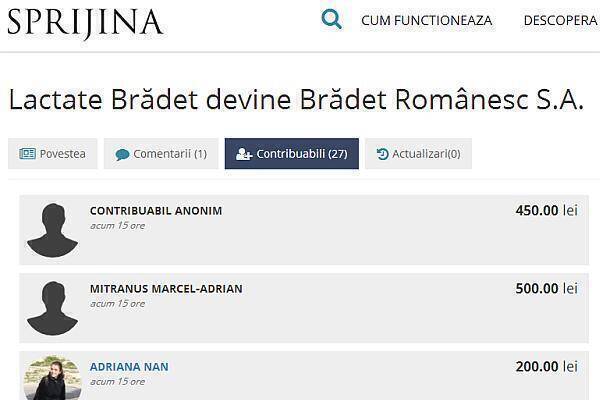600x400 pixels.
Task: Click the search magnifier icon
Action: coord(332,19)
